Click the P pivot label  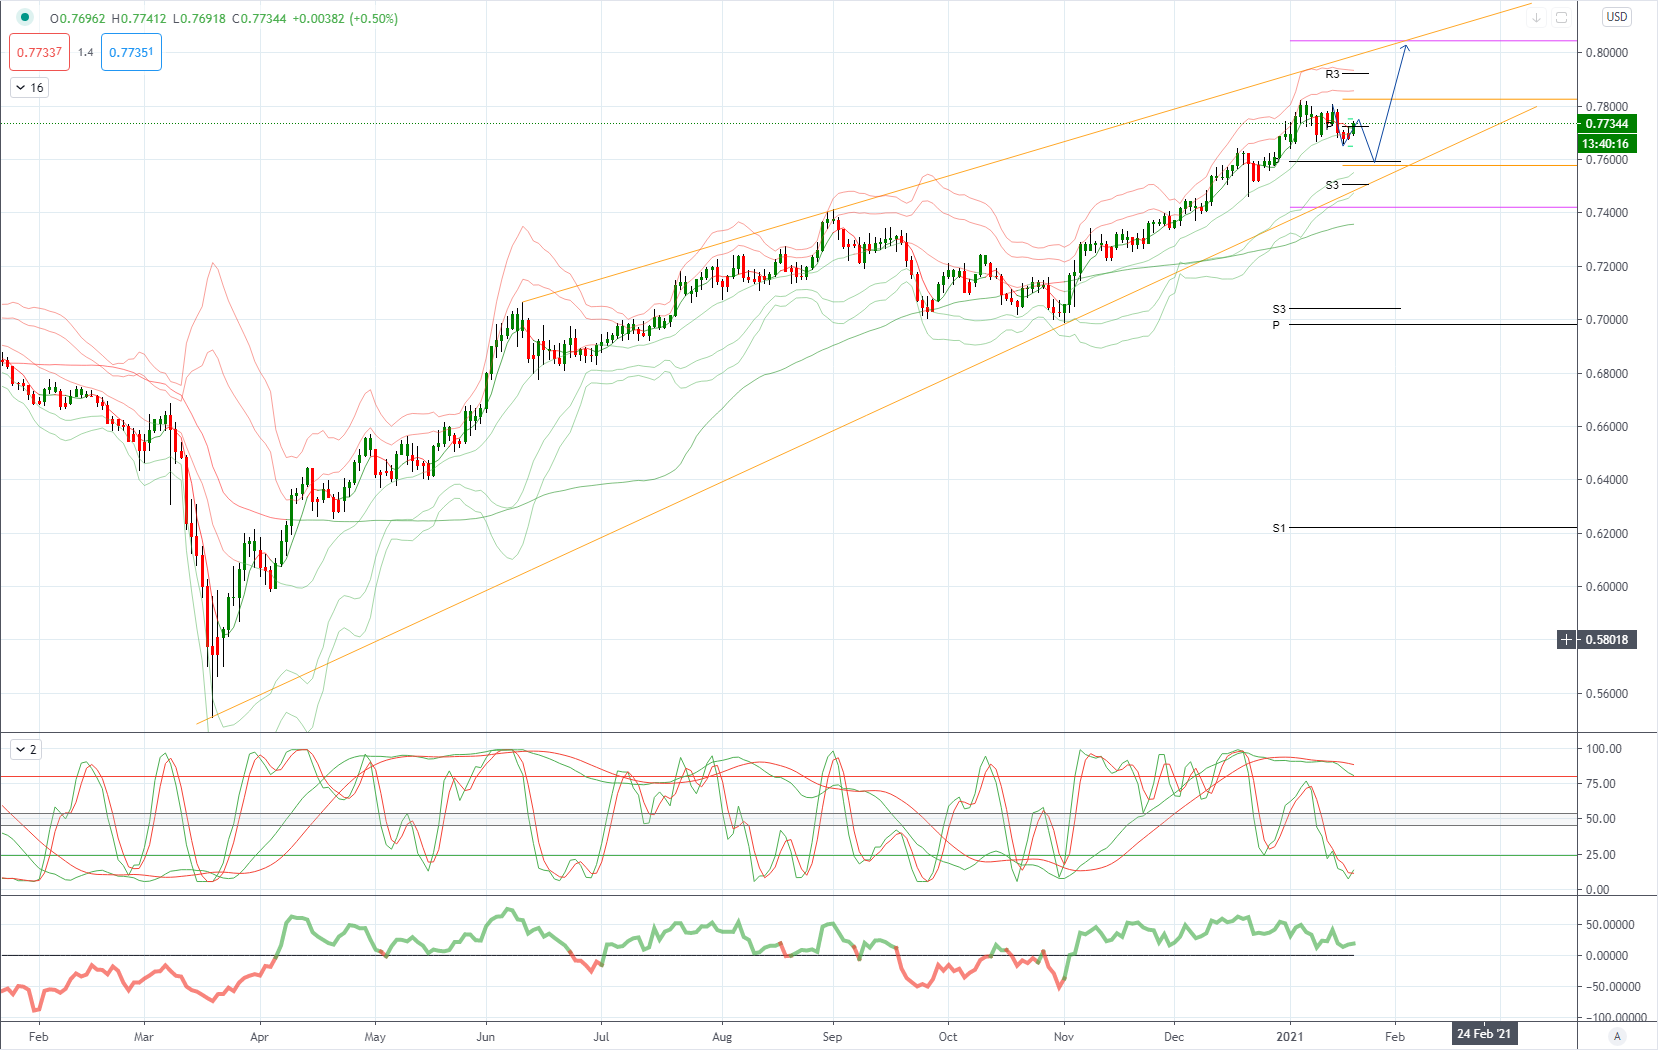click(1276, 325)
